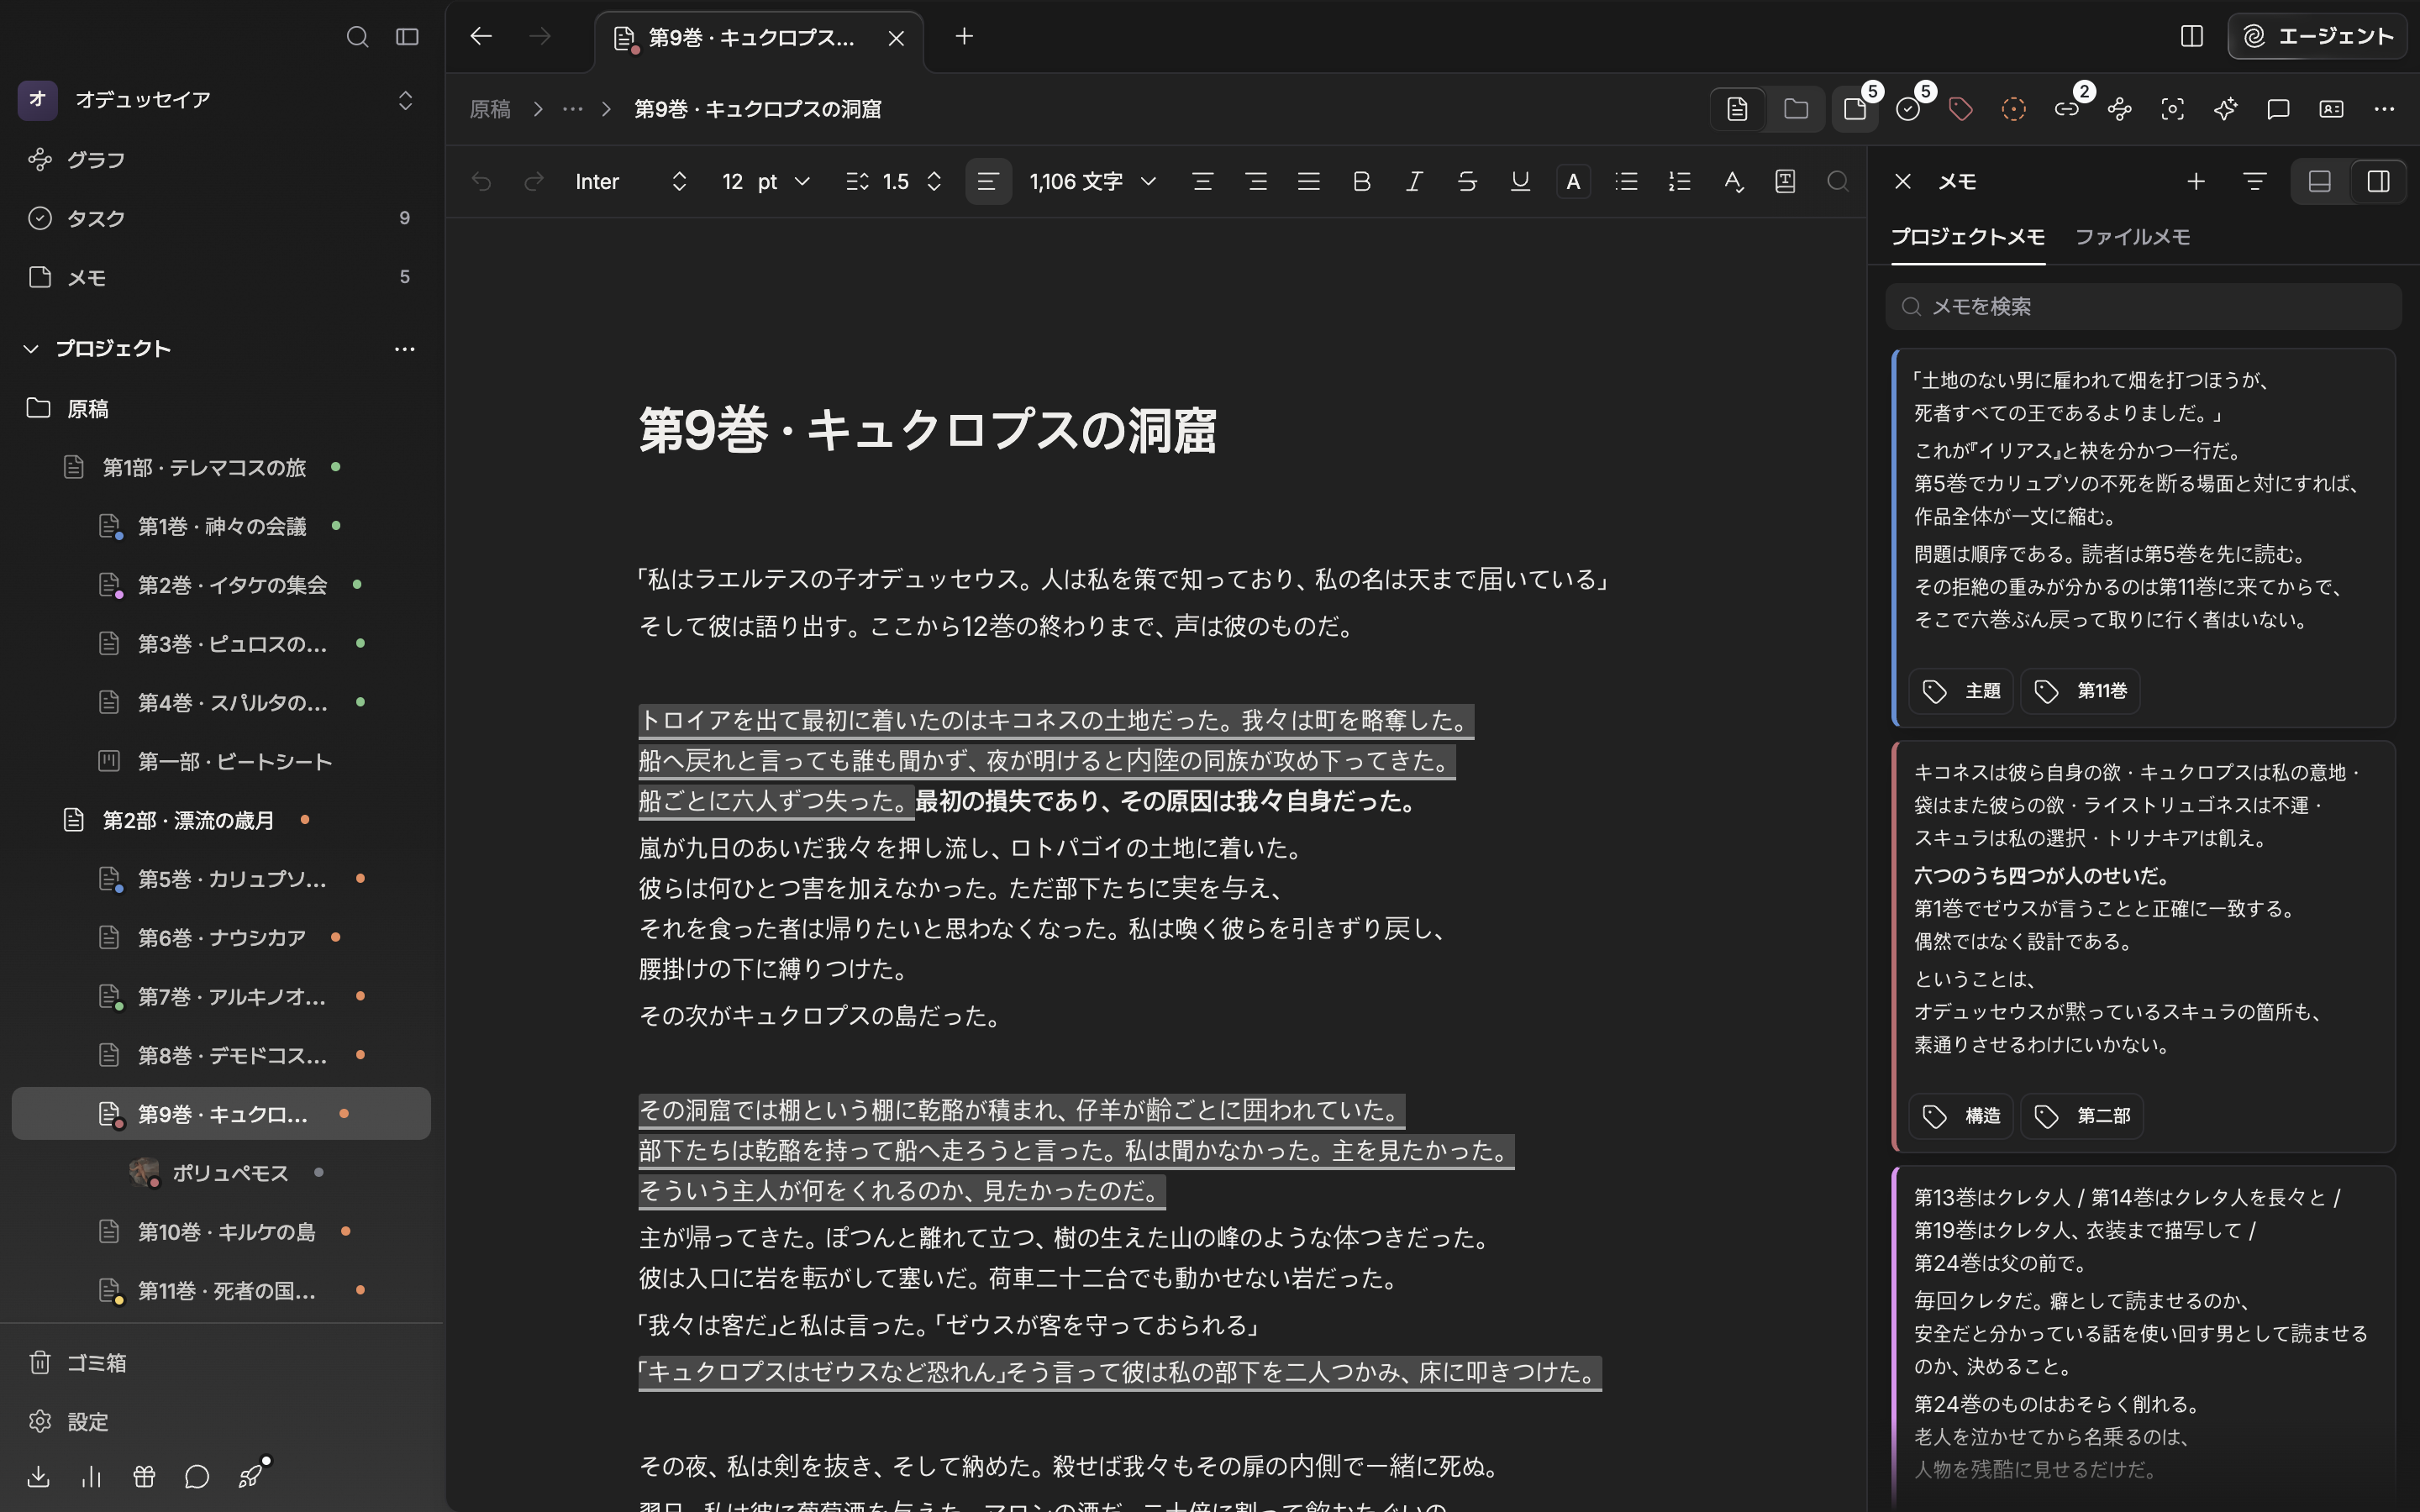Screen dimensions: 2420x1512
Task: Open the text color A swatch
Action: coord(1573,181)
